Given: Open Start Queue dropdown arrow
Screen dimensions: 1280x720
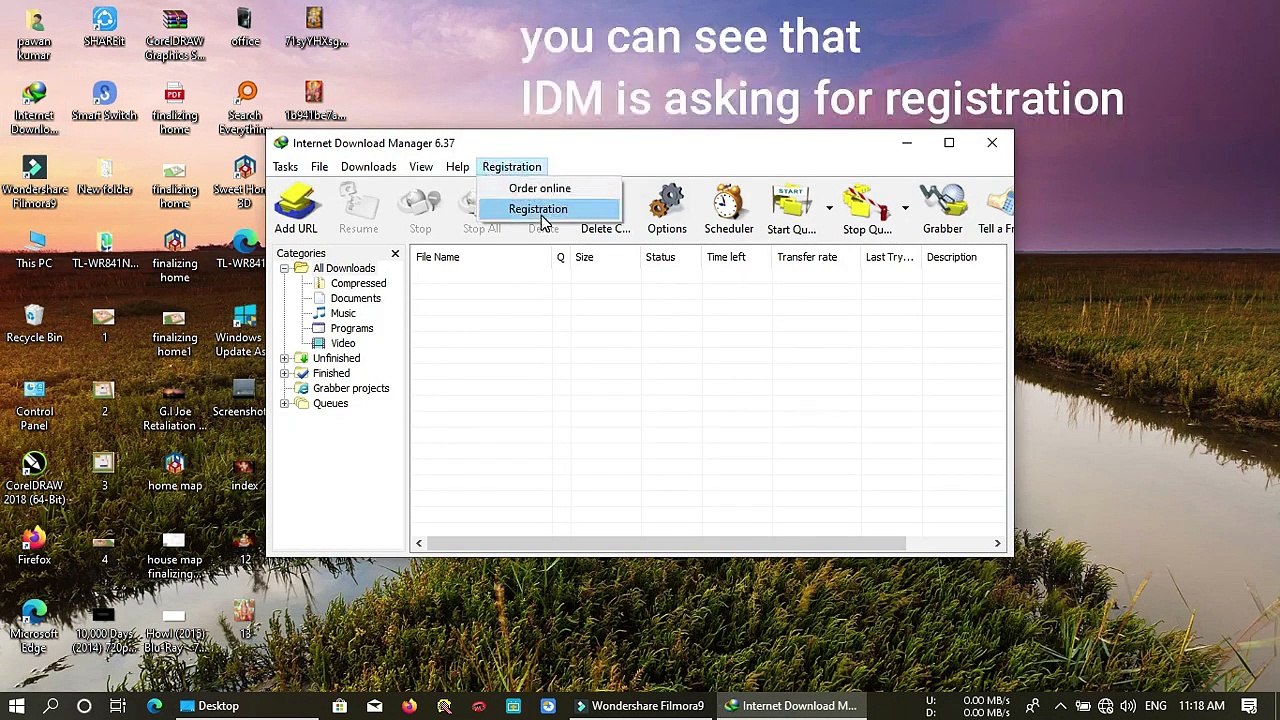Looking at the screenshot, I should pos(829,209).
